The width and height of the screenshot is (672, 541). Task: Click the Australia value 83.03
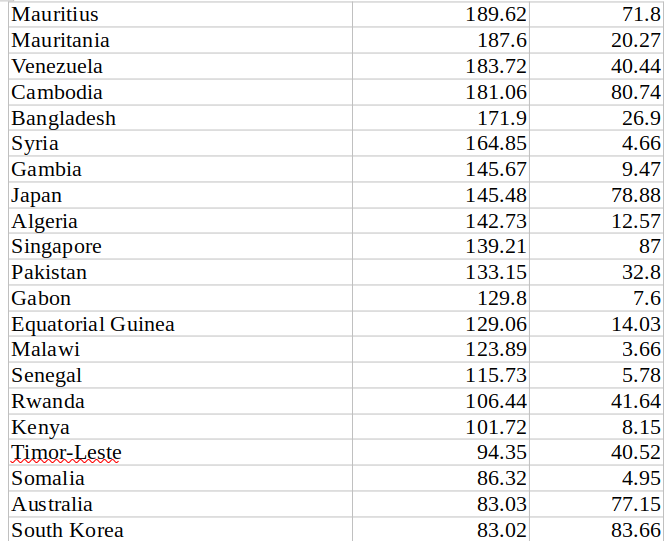tap(441, 504)
